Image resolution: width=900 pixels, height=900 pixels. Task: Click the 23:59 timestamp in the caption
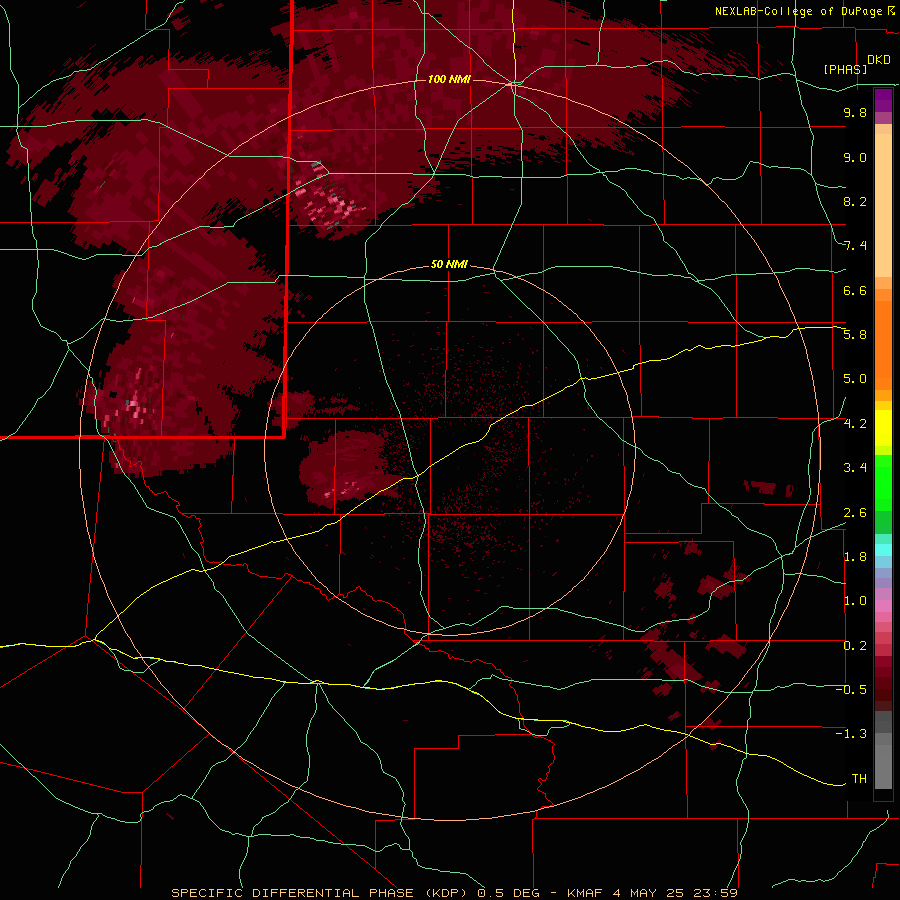pos(717,893)
